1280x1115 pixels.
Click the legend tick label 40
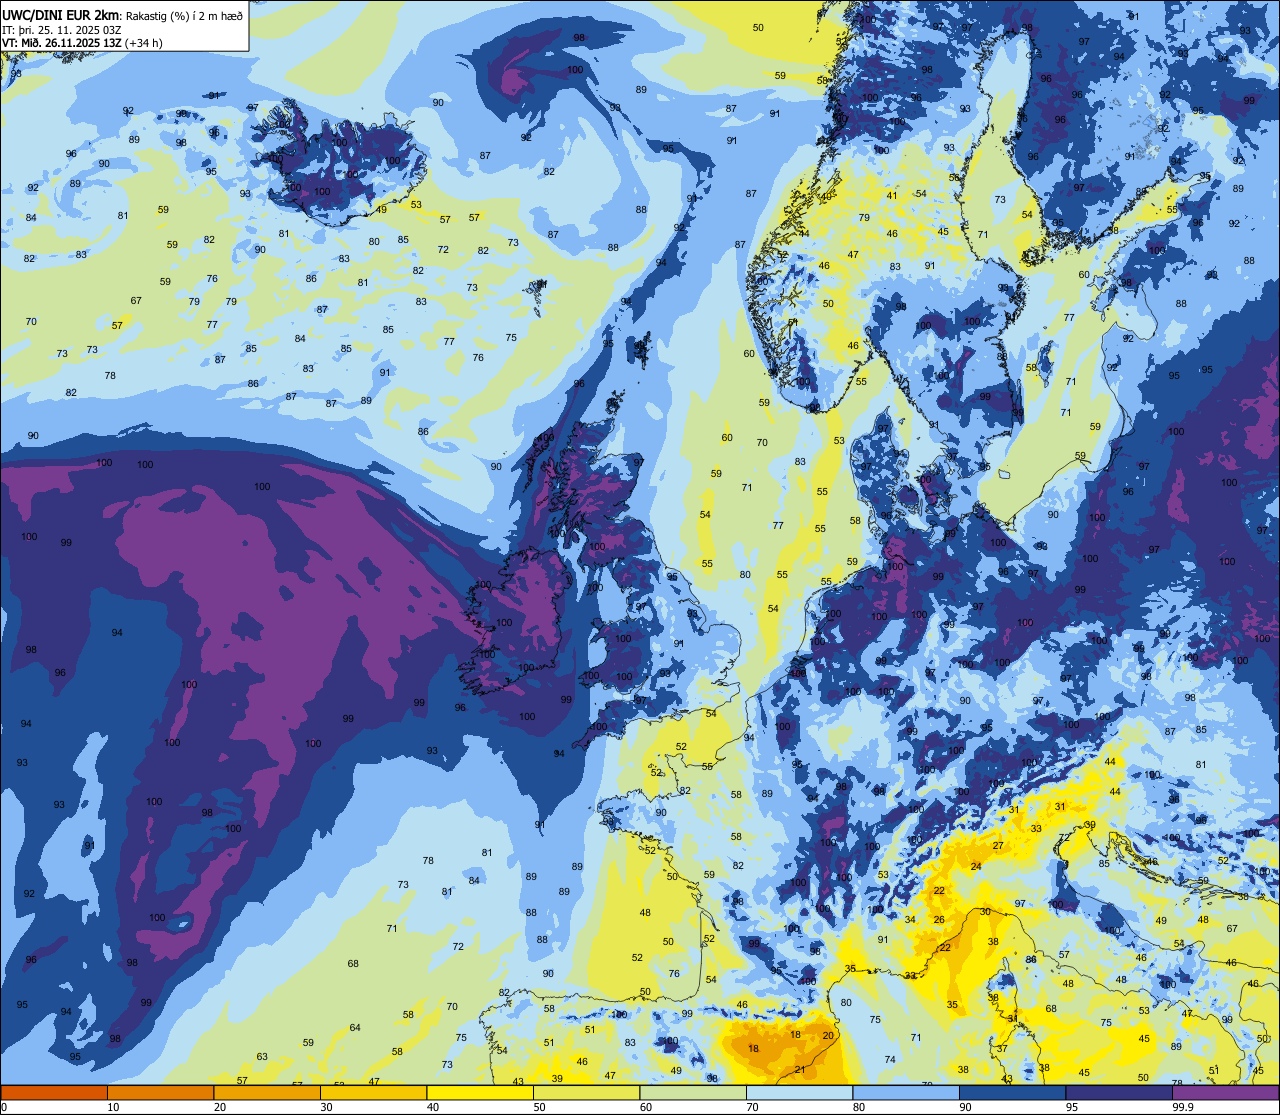(x=433, y=1107)
